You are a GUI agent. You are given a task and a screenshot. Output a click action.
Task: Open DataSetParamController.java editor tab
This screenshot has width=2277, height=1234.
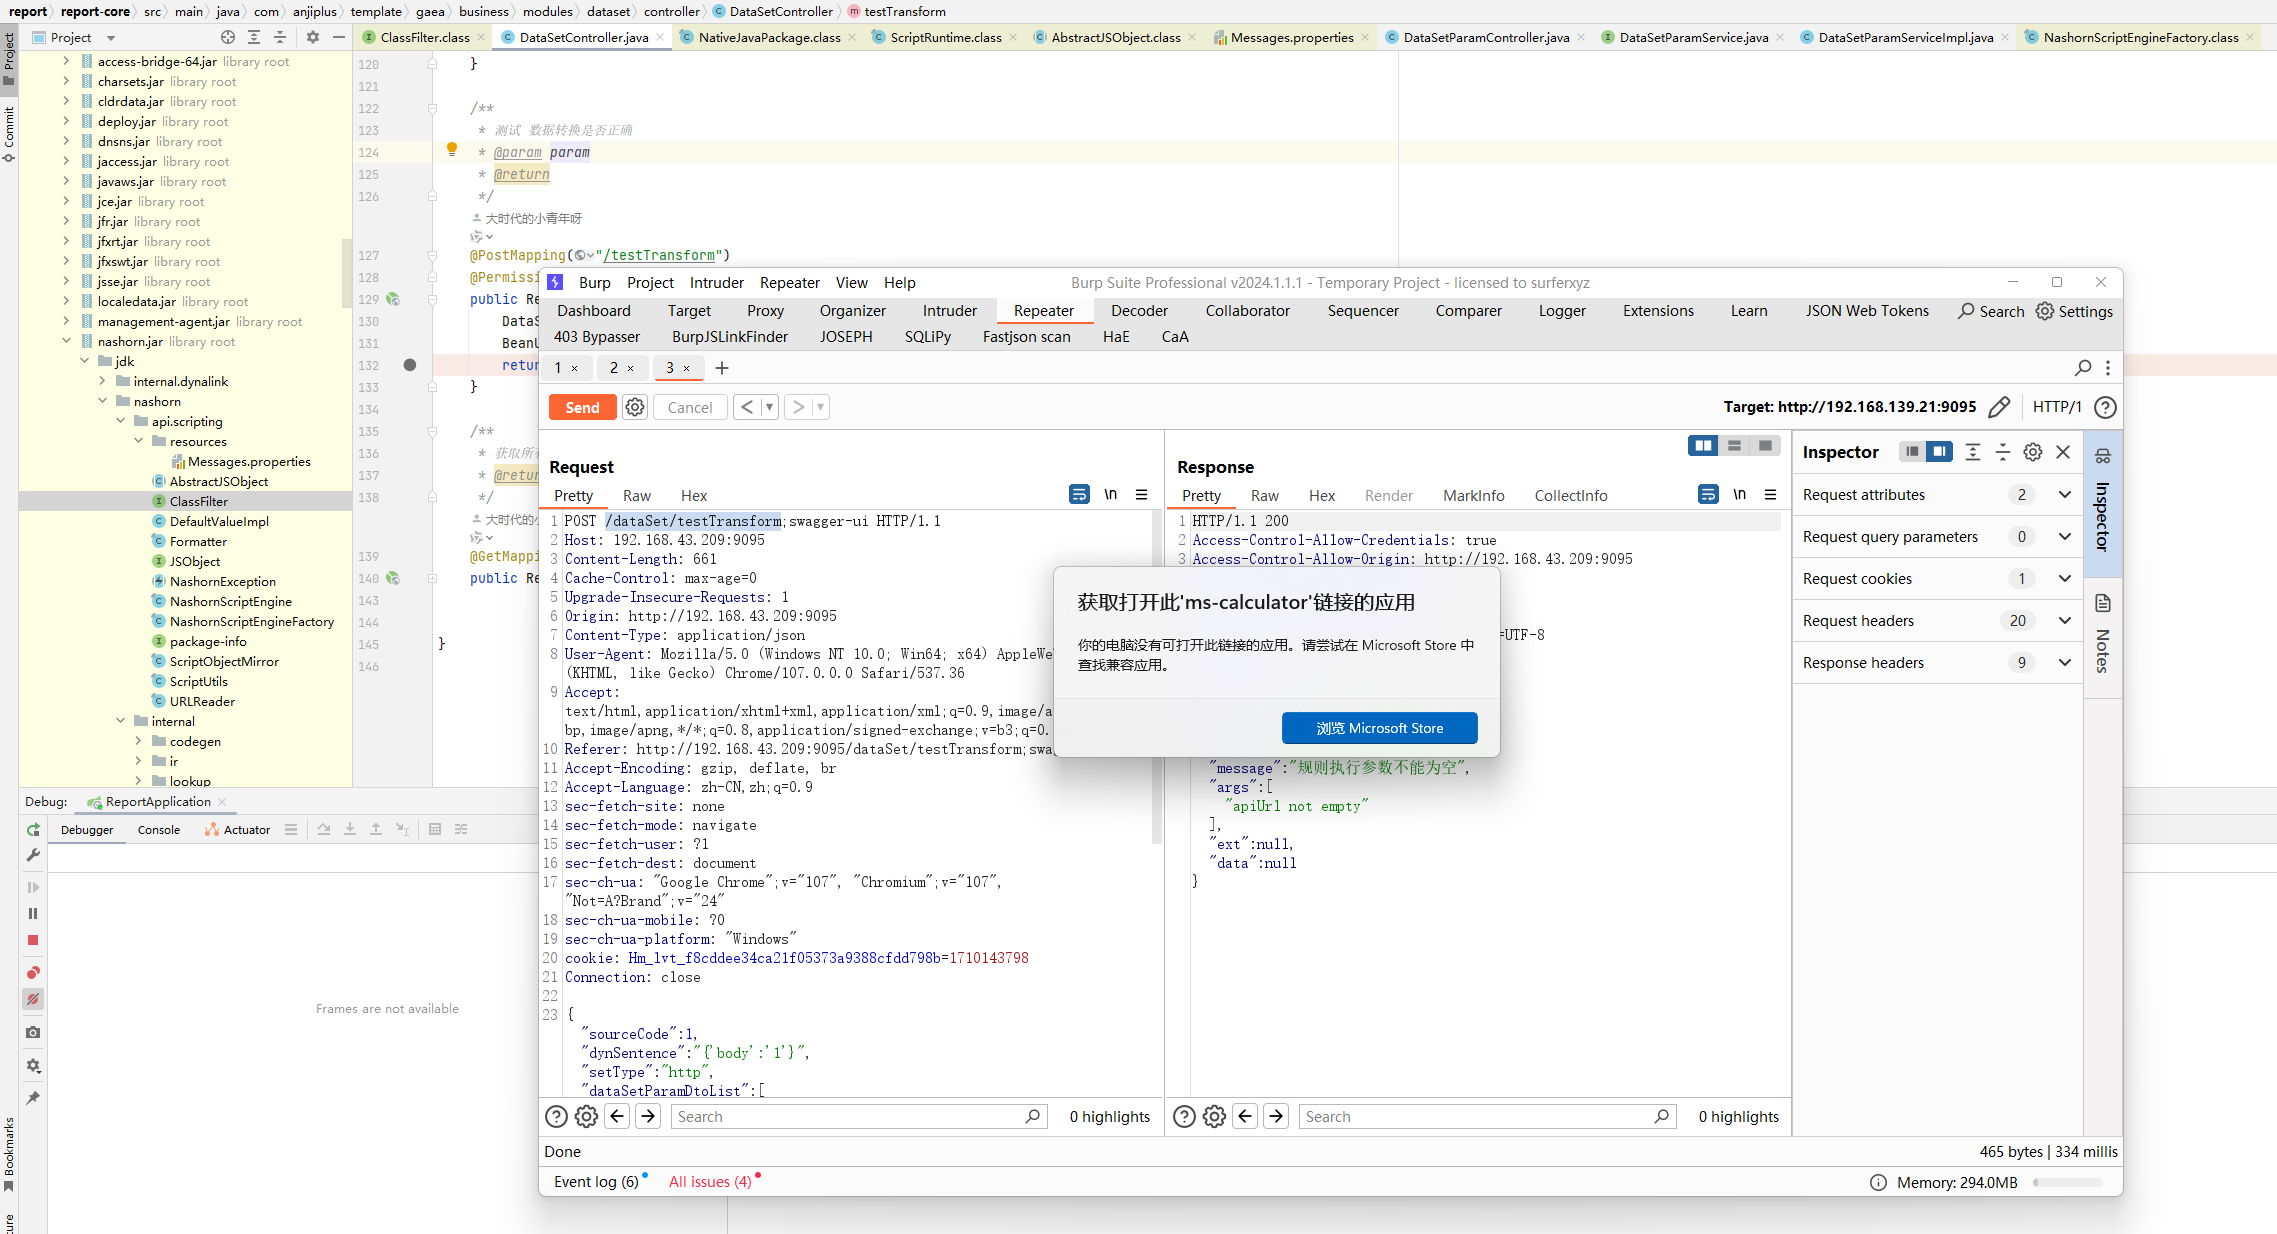coord(1486,37)
